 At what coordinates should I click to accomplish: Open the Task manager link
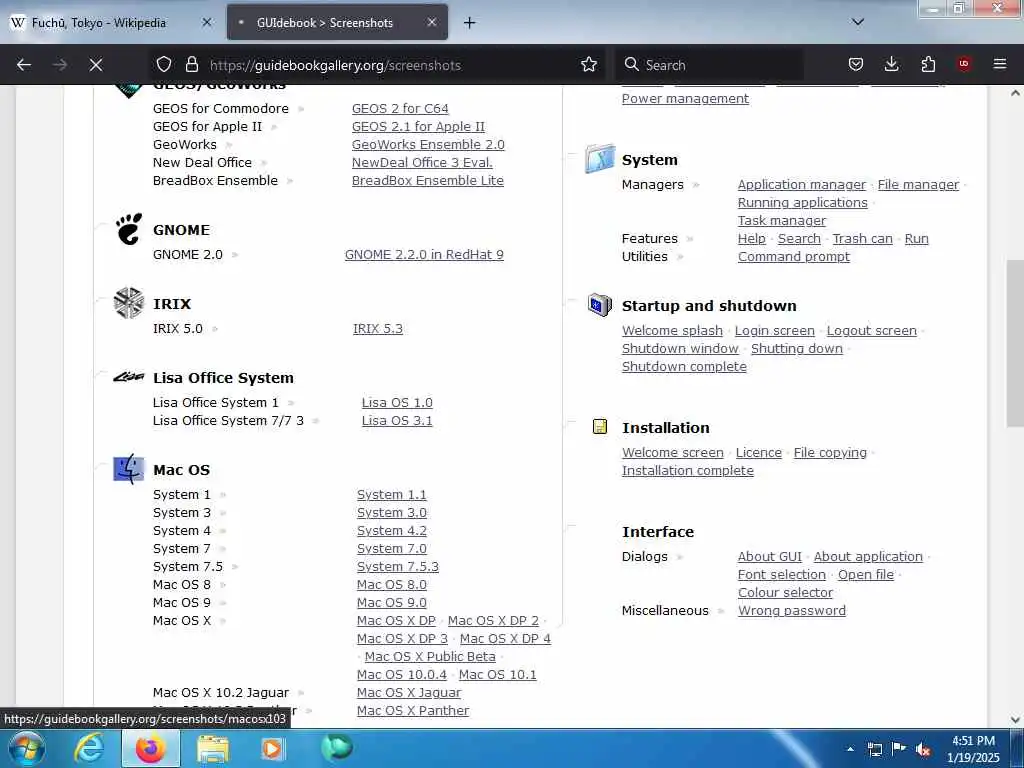(x=782, y=221)
